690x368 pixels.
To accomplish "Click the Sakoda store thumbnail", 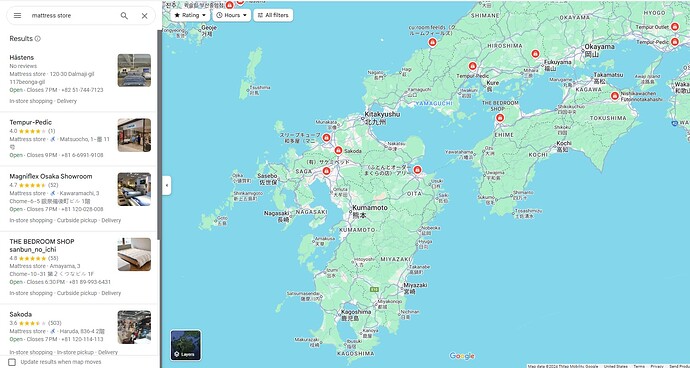I will [x=134, y=327].
